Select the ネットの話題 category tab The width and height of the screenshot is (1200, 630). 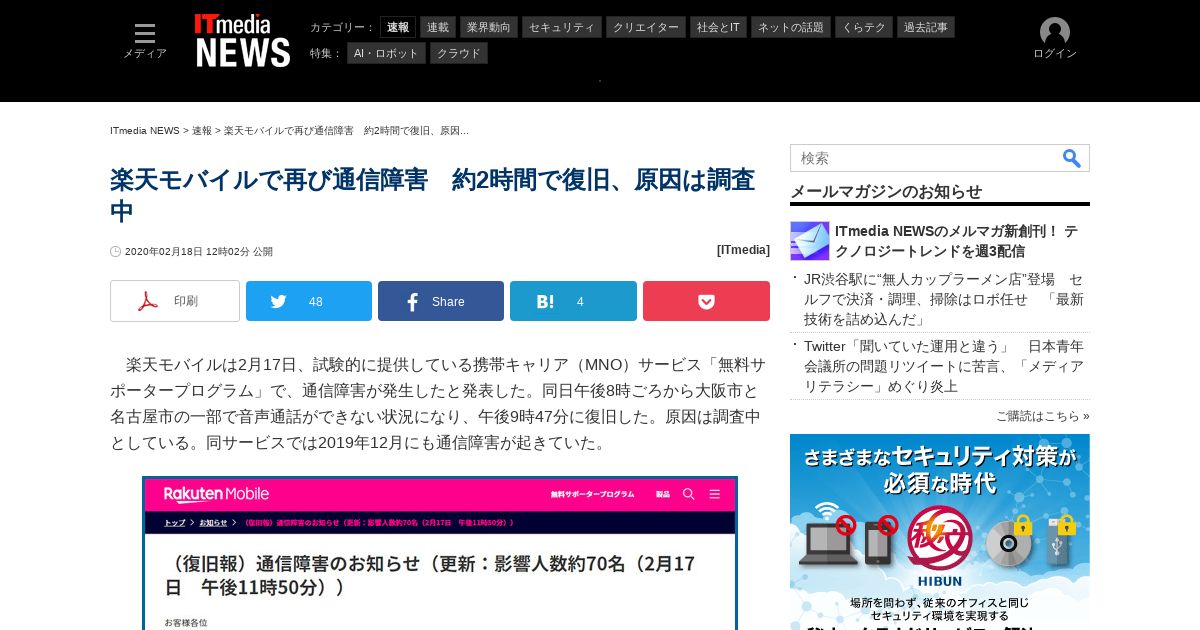point(791,27)
